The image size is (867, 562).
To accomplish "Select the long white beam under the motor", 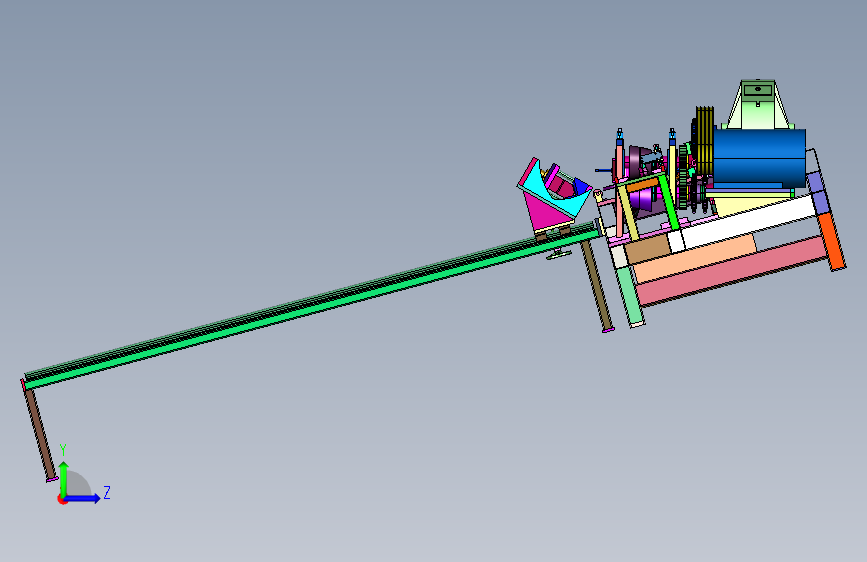I will 749,221.
